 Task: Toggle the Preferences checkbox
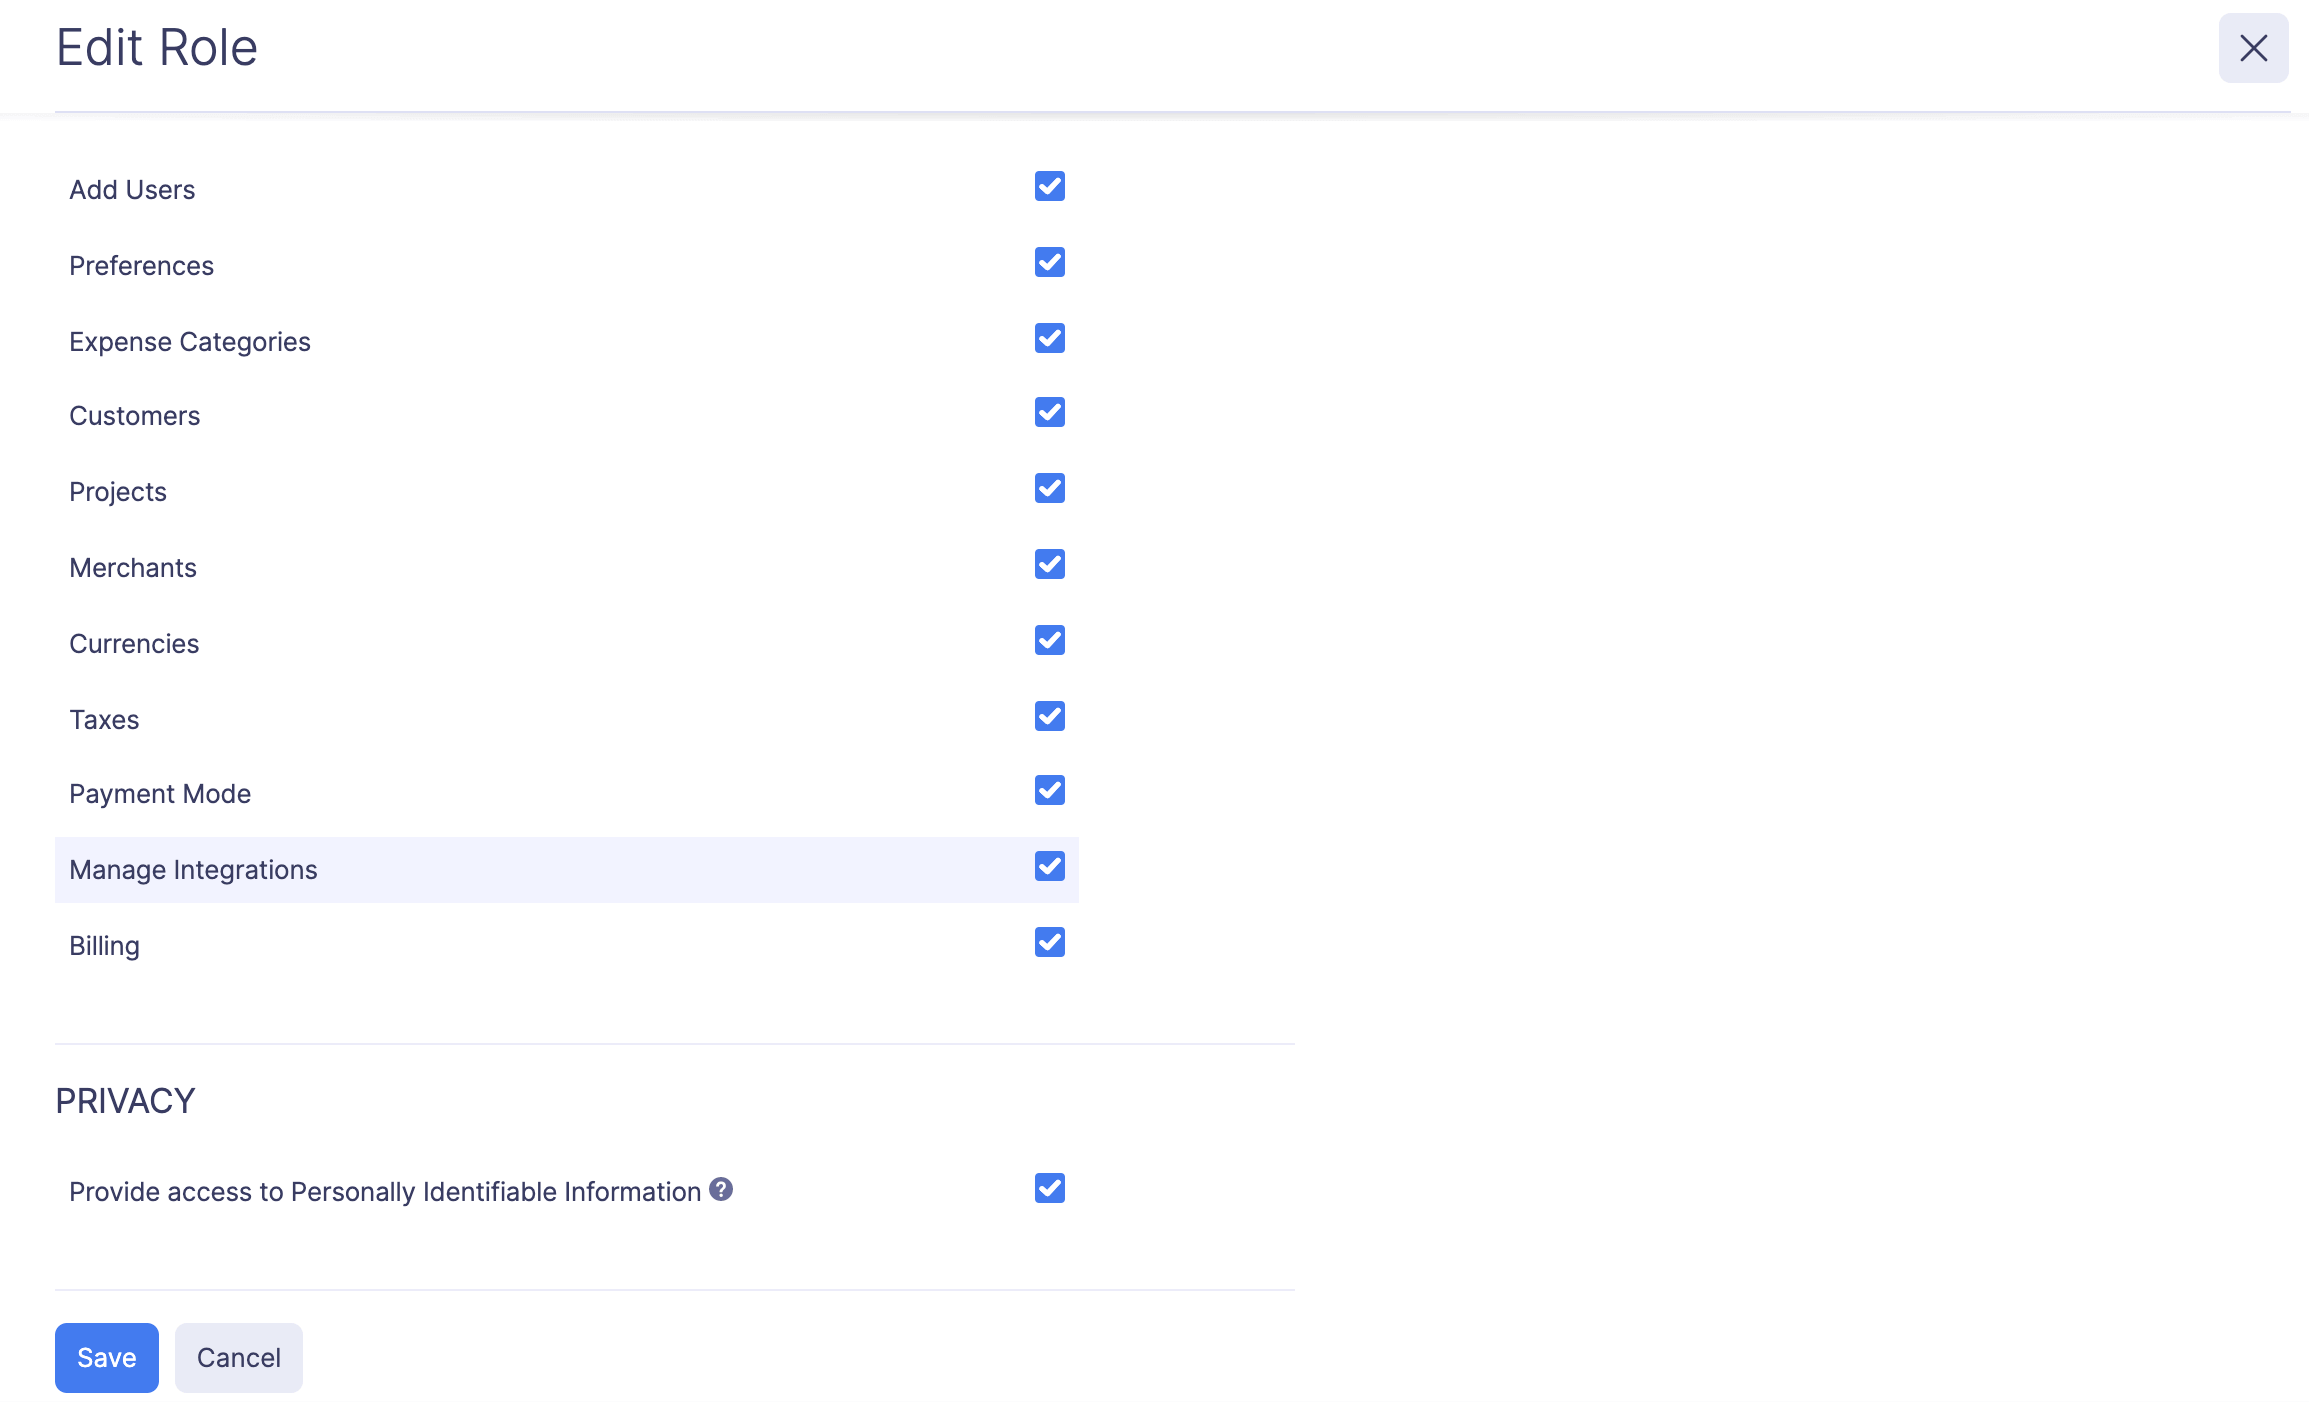pyautogui.click(x=1049, y=262)
